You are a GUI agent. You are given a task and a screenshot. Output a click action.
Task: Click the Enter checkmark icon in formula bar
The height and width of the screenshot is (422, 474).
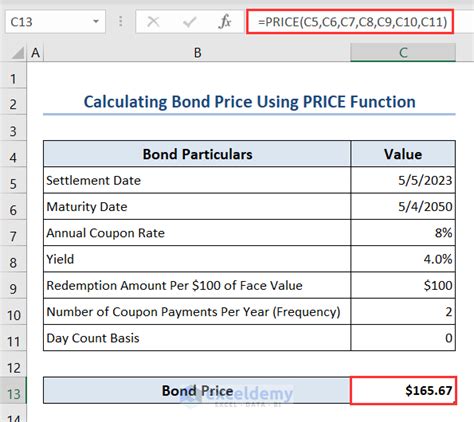pyautogui.click(x=189, y=22)
